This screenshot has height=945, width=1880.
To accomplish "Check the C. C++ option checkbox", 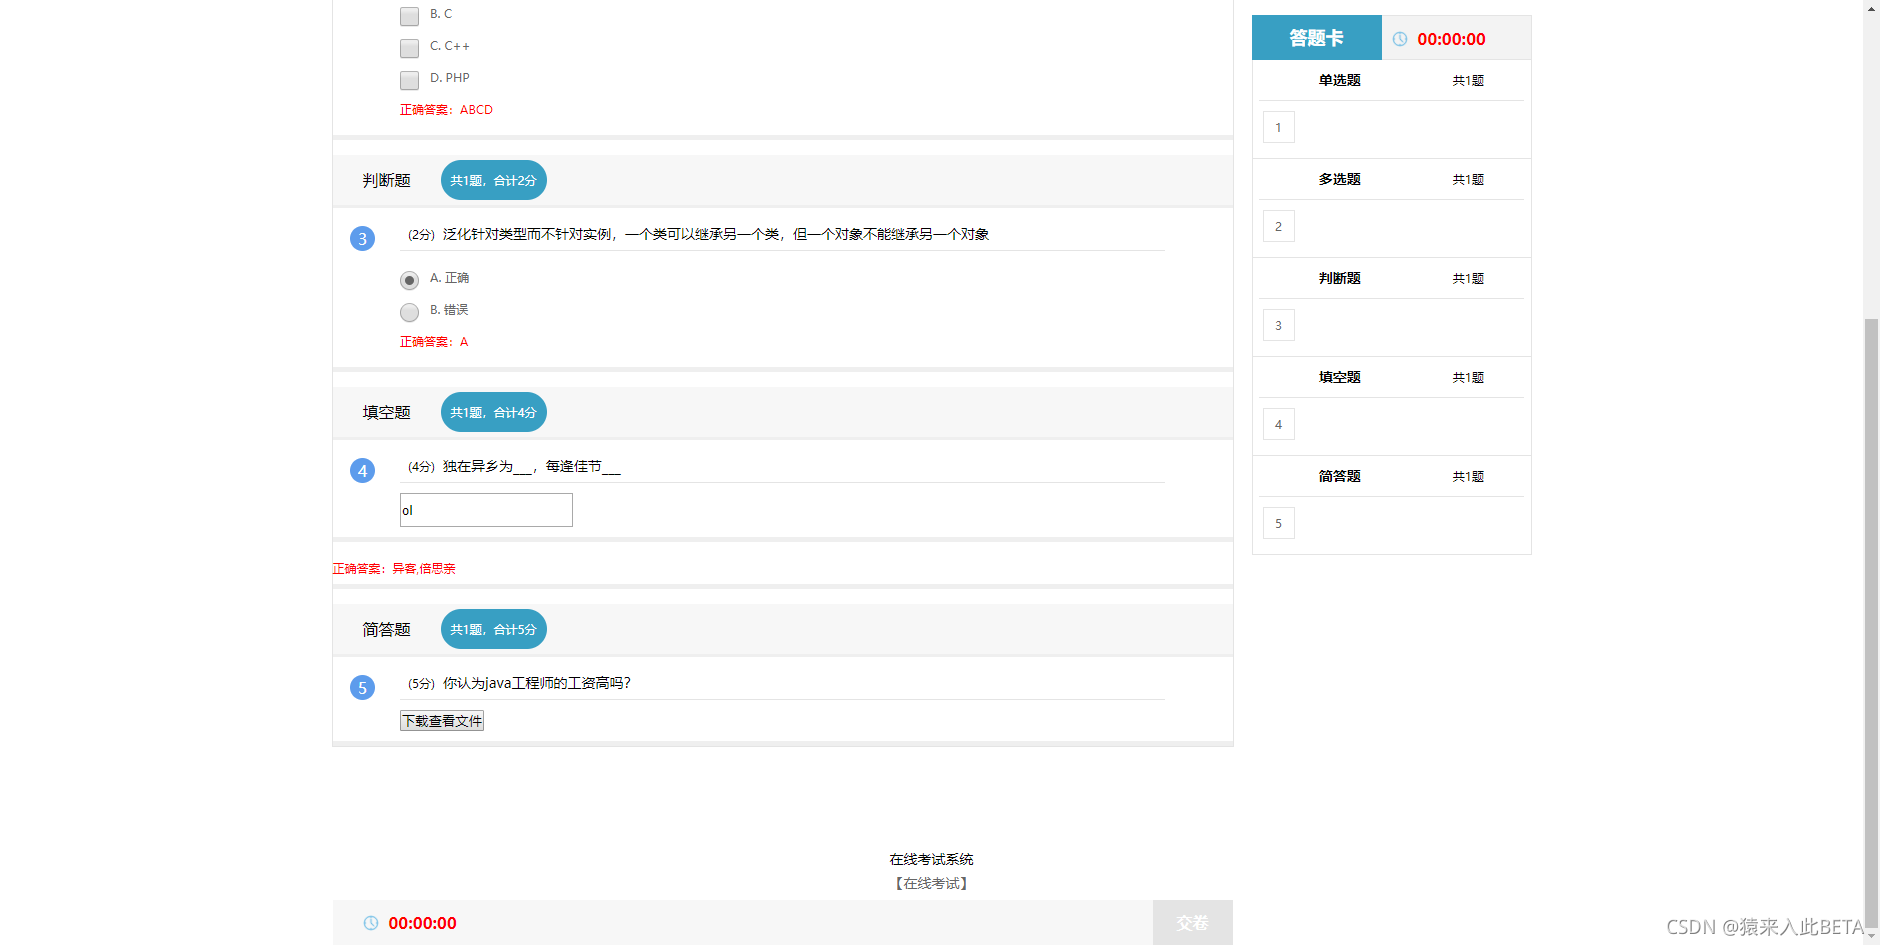I will 409,48.
